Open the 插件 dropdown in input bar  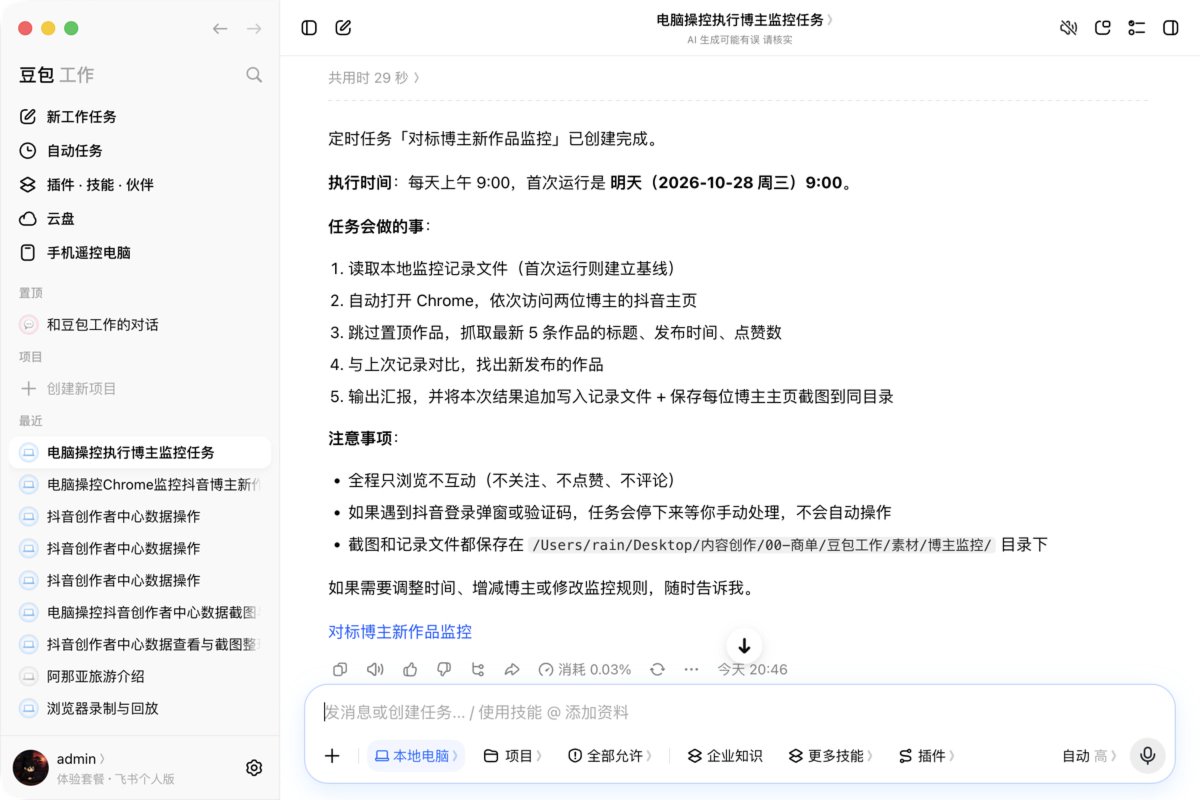tap(926, 756)
